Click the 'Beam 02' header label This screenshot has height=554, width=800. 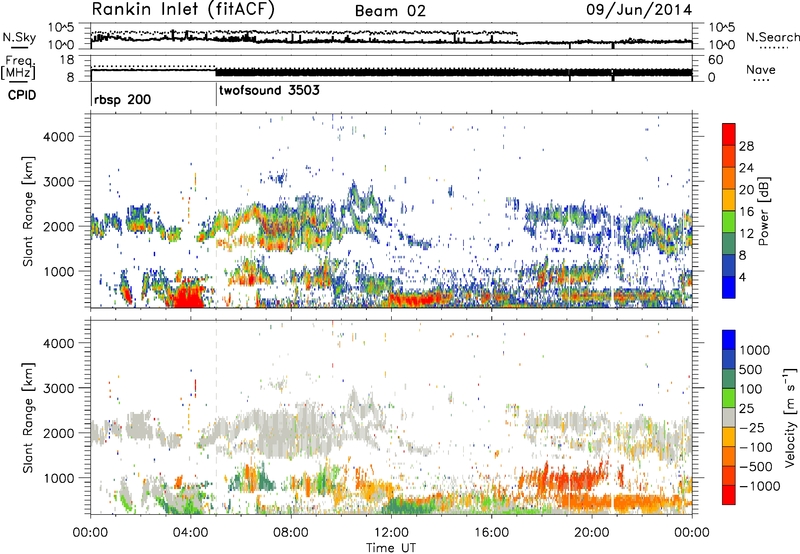coord(390,11)
